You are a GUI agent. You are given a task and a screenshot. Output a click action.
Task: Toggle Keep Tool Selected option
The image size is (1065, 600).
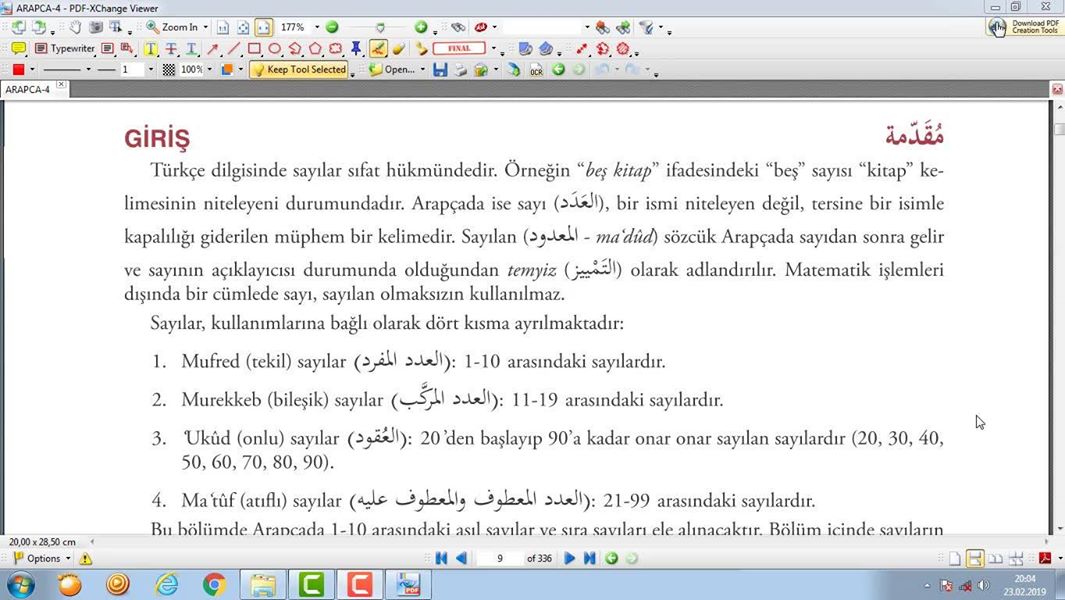(299, 69)
